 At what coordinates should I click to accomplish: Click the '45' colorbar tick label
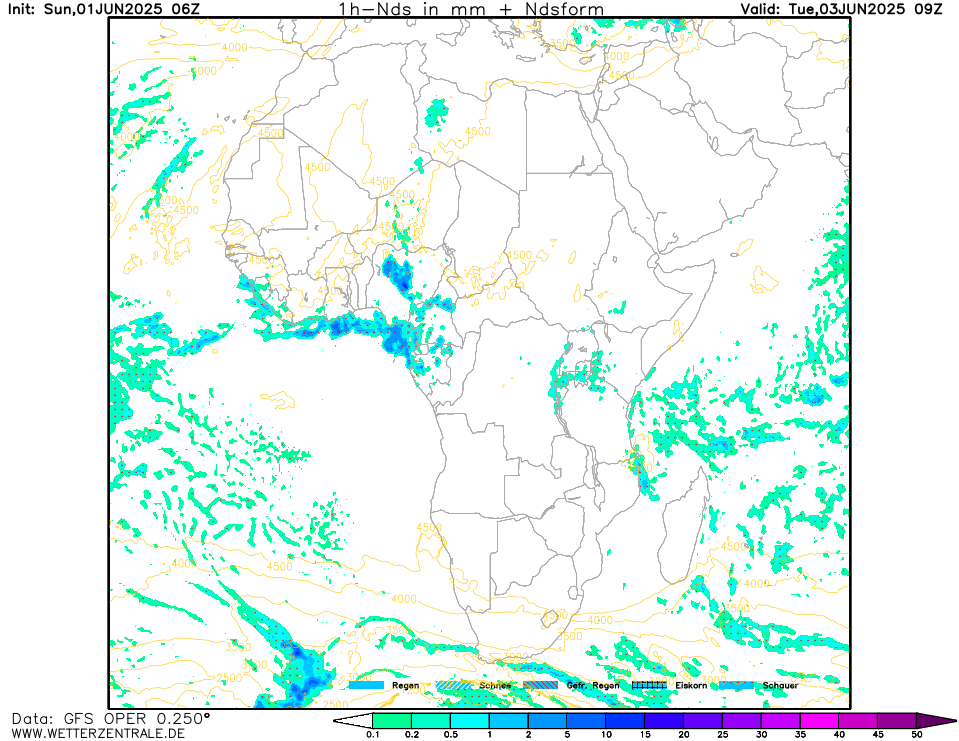click(x=878, y=735)
